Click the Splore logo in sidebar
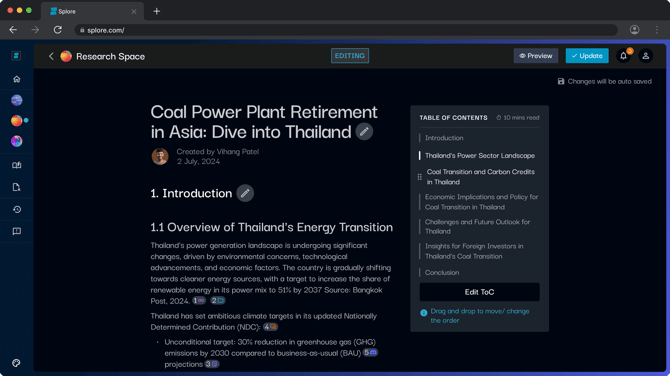Screen dimensions: 670x376 click(16, 56)
